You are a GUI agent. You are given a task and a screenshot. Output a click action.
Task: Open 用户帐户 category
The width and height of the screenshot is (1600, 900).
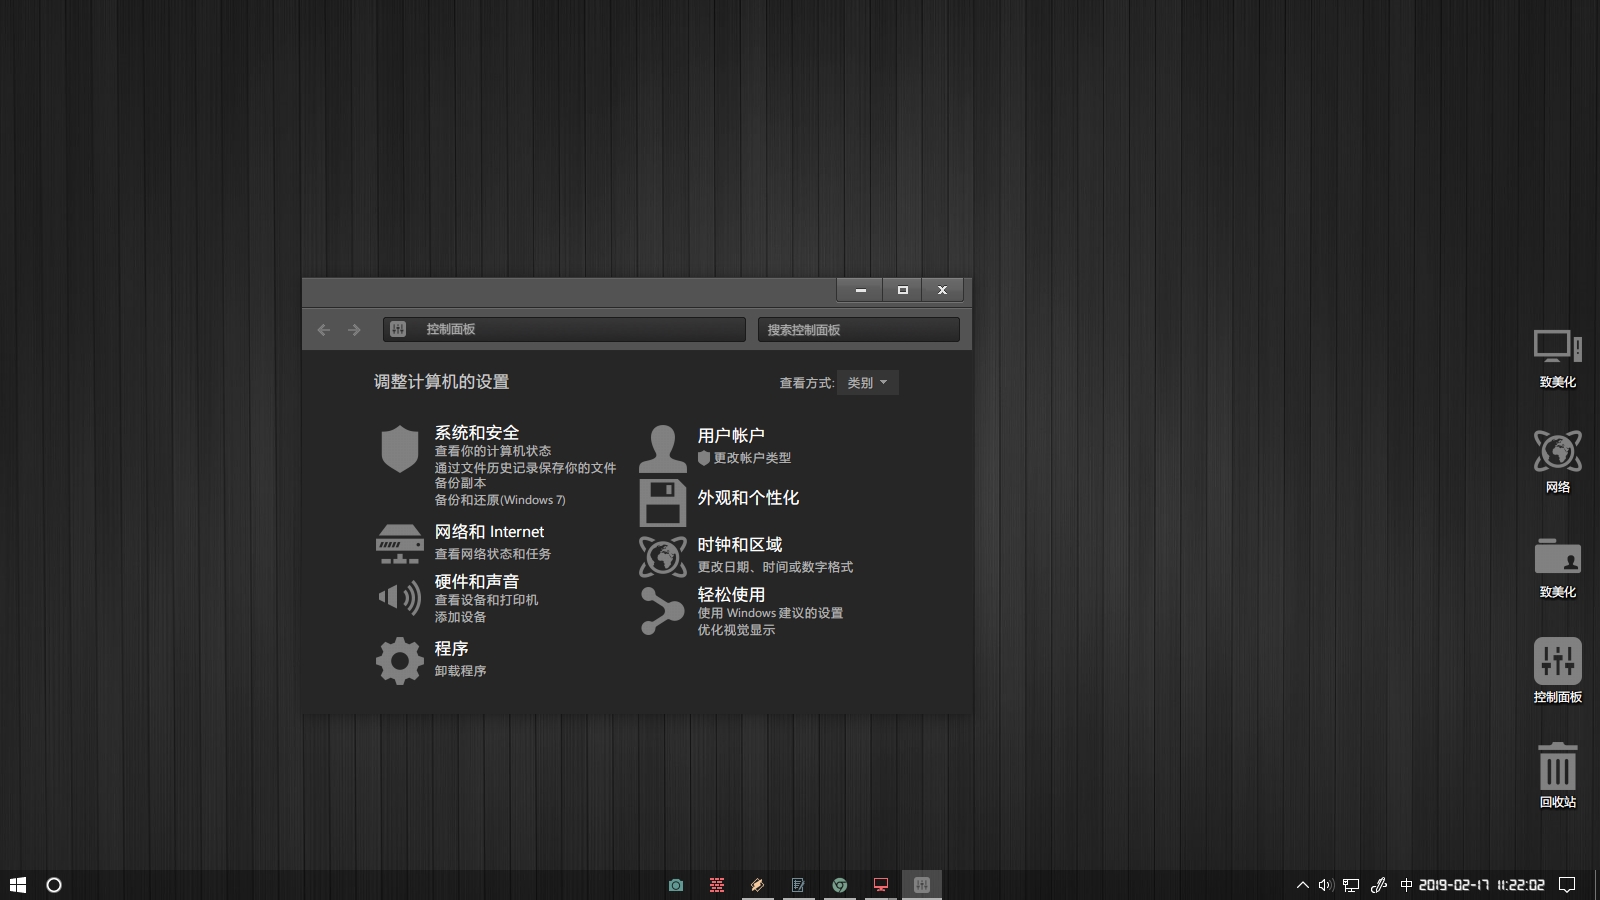[731, 435]
